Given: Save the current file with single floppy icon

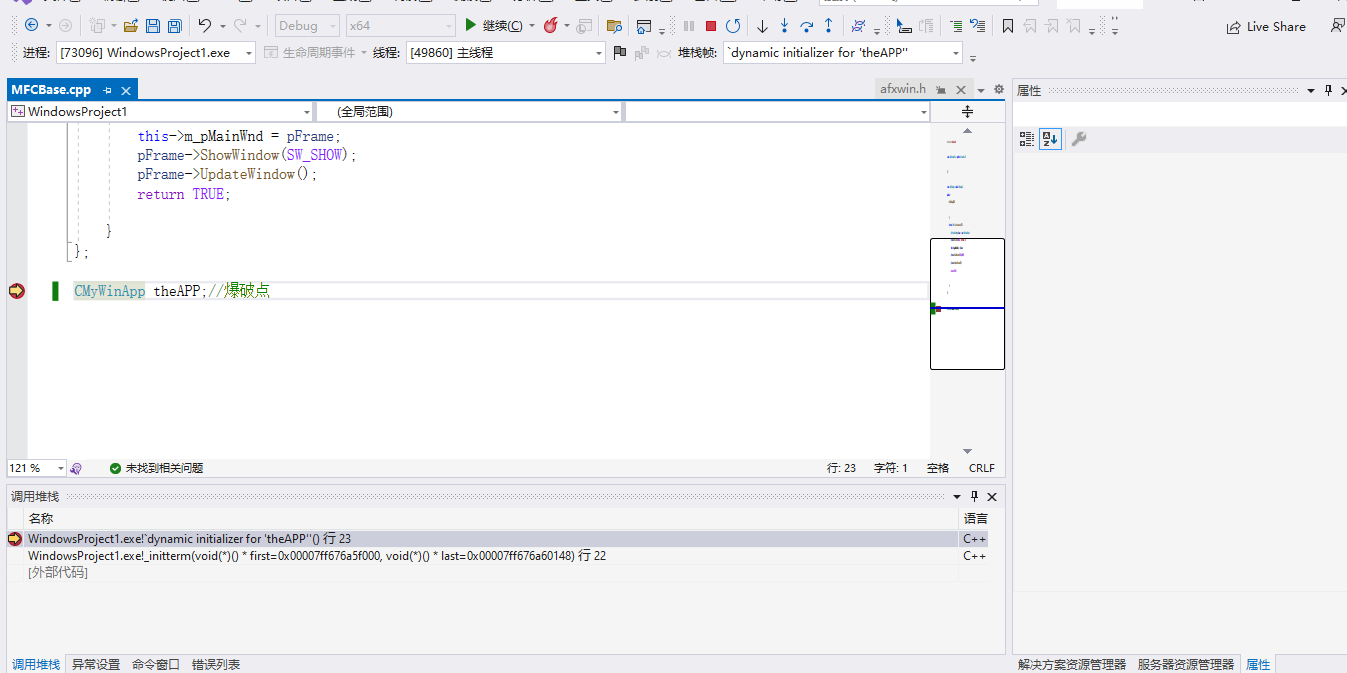Looking at the screenshot, I should 153,25.
